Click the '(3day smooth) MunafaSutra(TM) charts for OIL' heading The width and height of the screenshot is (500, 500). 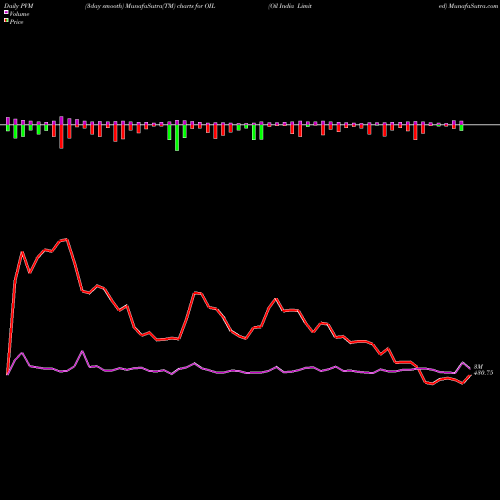click(150, 6)
